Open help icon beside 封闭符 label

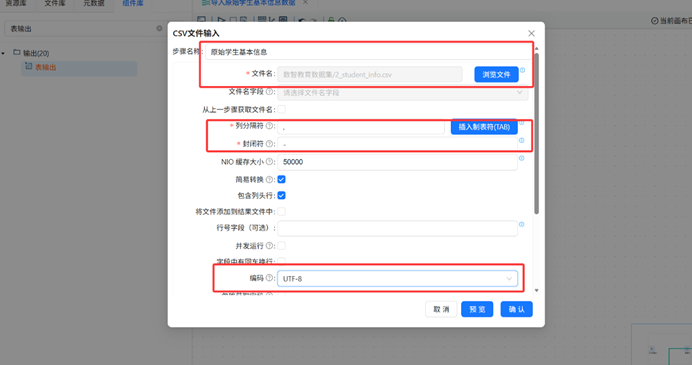[269, 144]
